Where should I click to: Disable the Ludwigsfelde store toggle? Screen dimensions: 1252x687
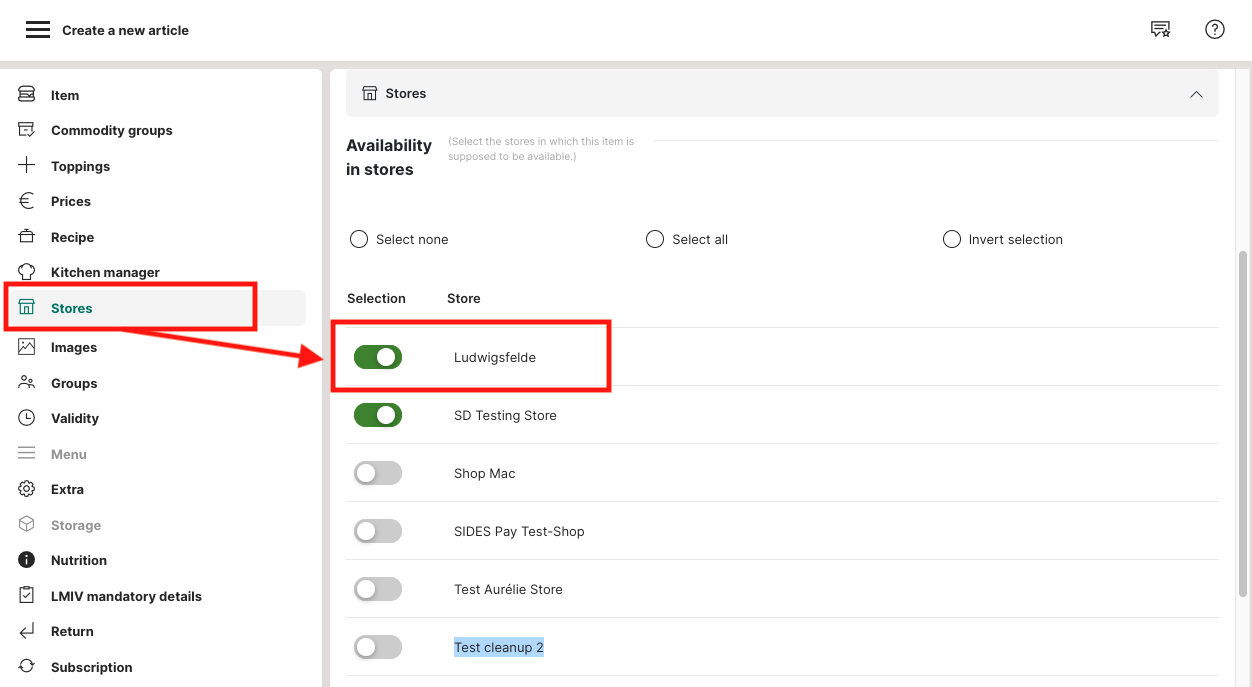[378, 357]
